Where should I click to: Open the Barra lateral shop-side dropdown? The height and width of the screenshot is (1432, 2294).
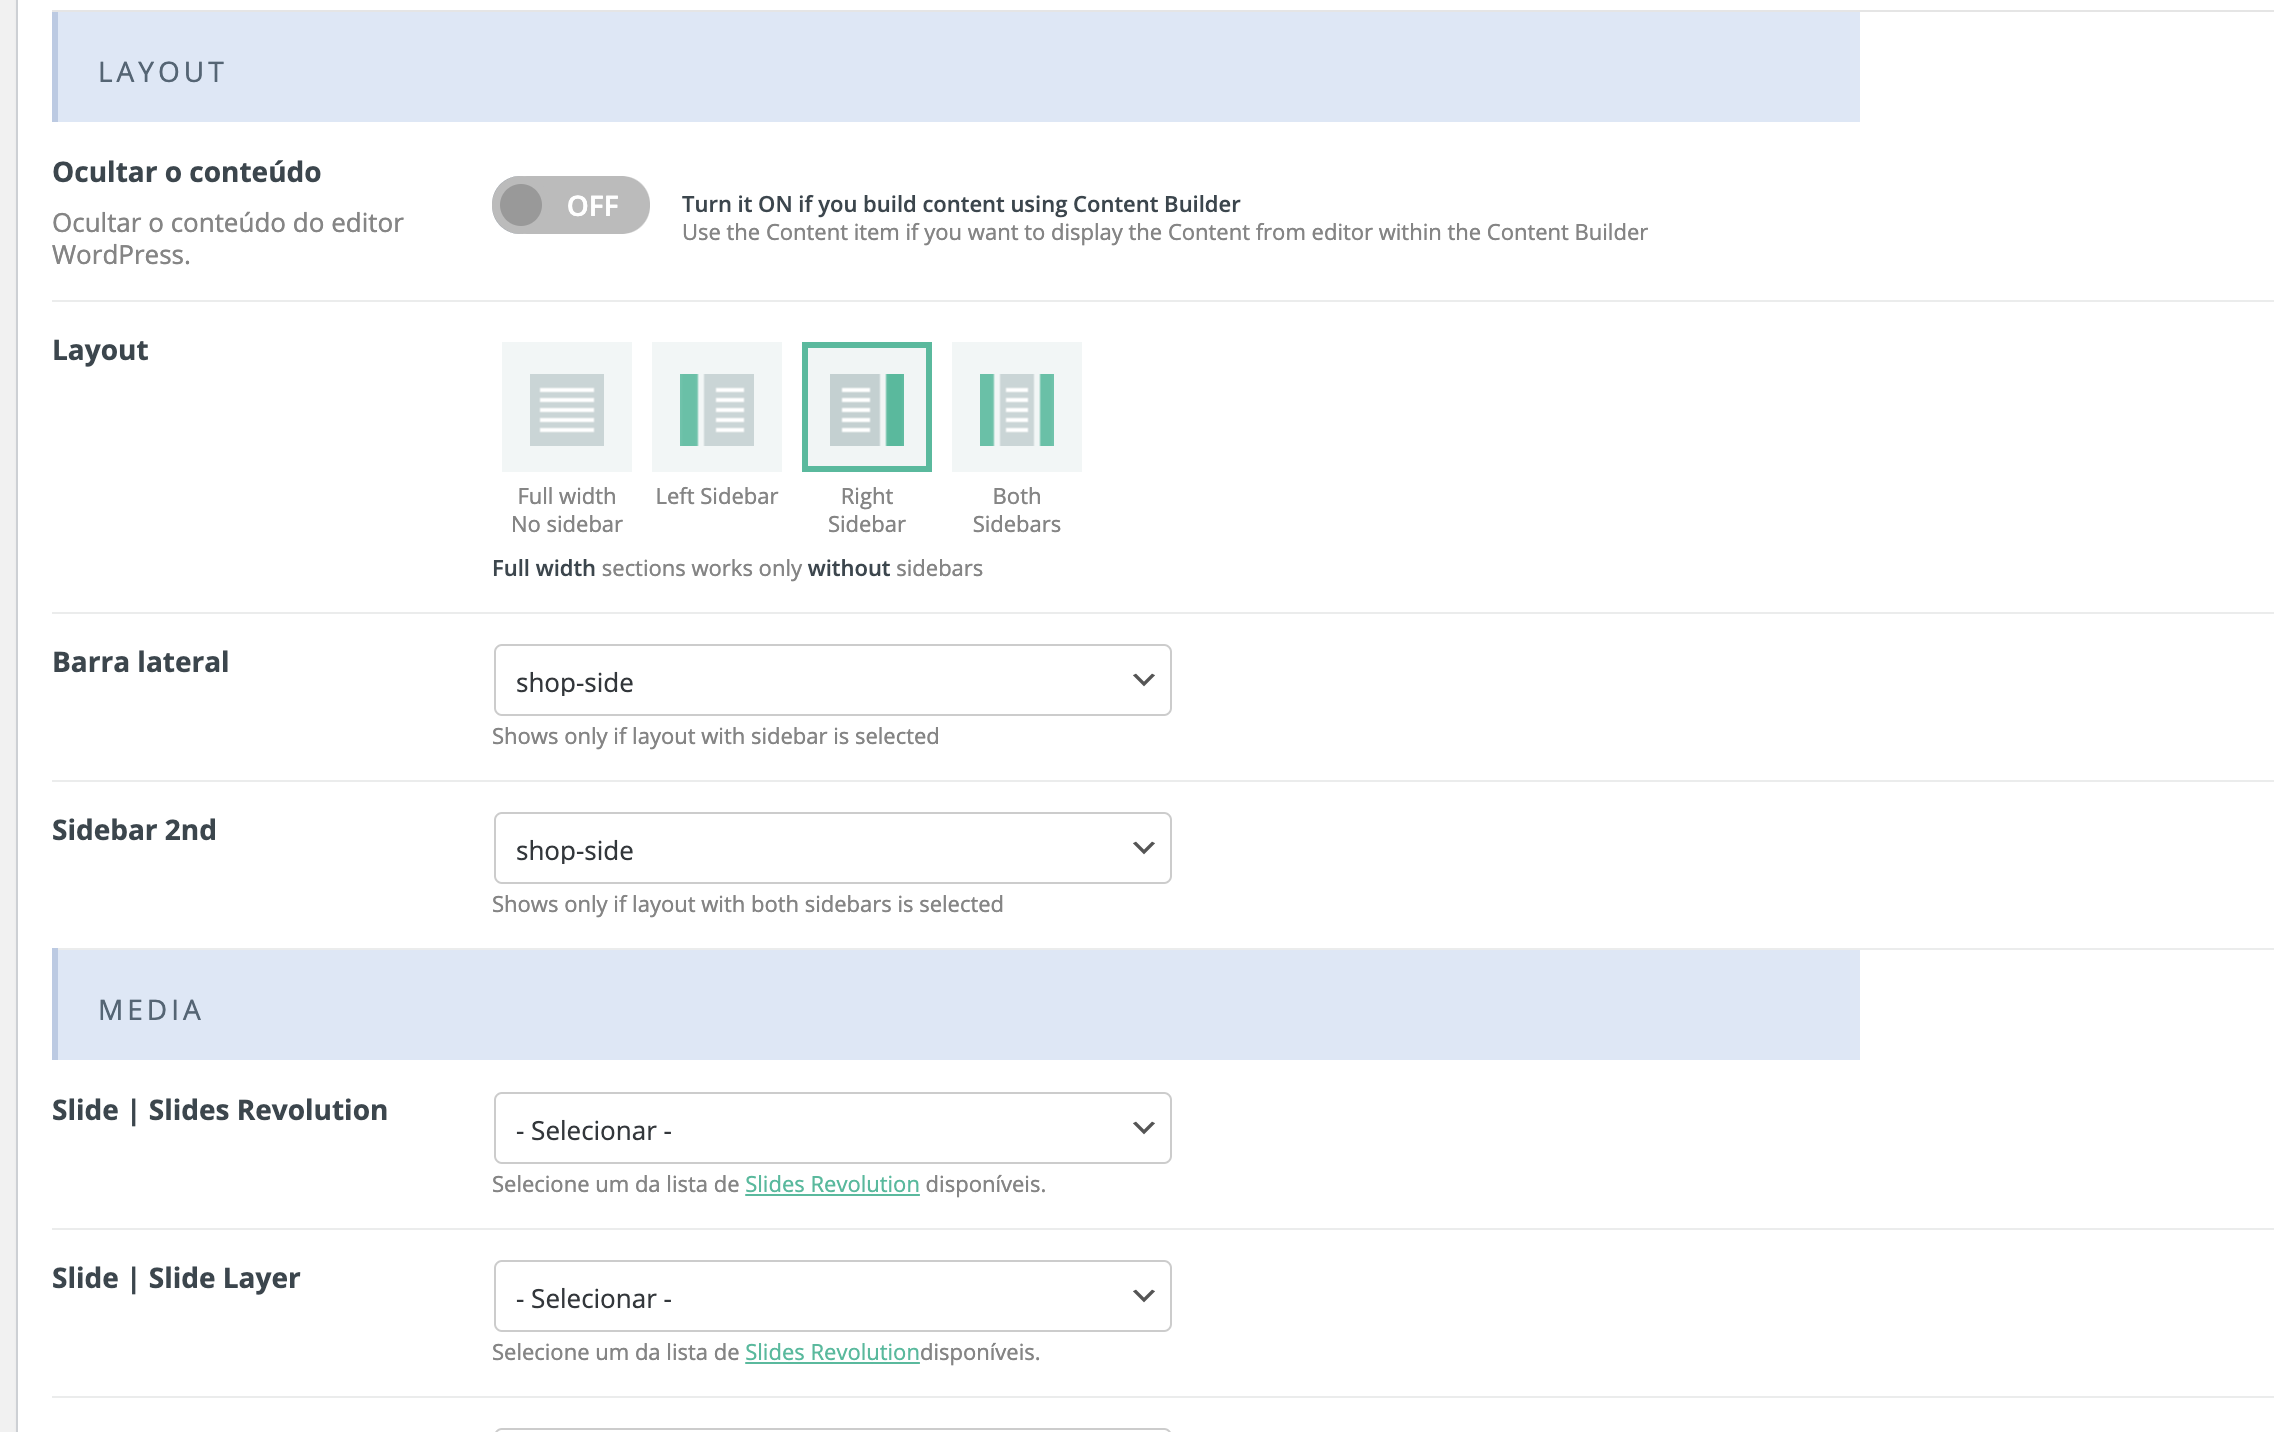click(833, 680)
